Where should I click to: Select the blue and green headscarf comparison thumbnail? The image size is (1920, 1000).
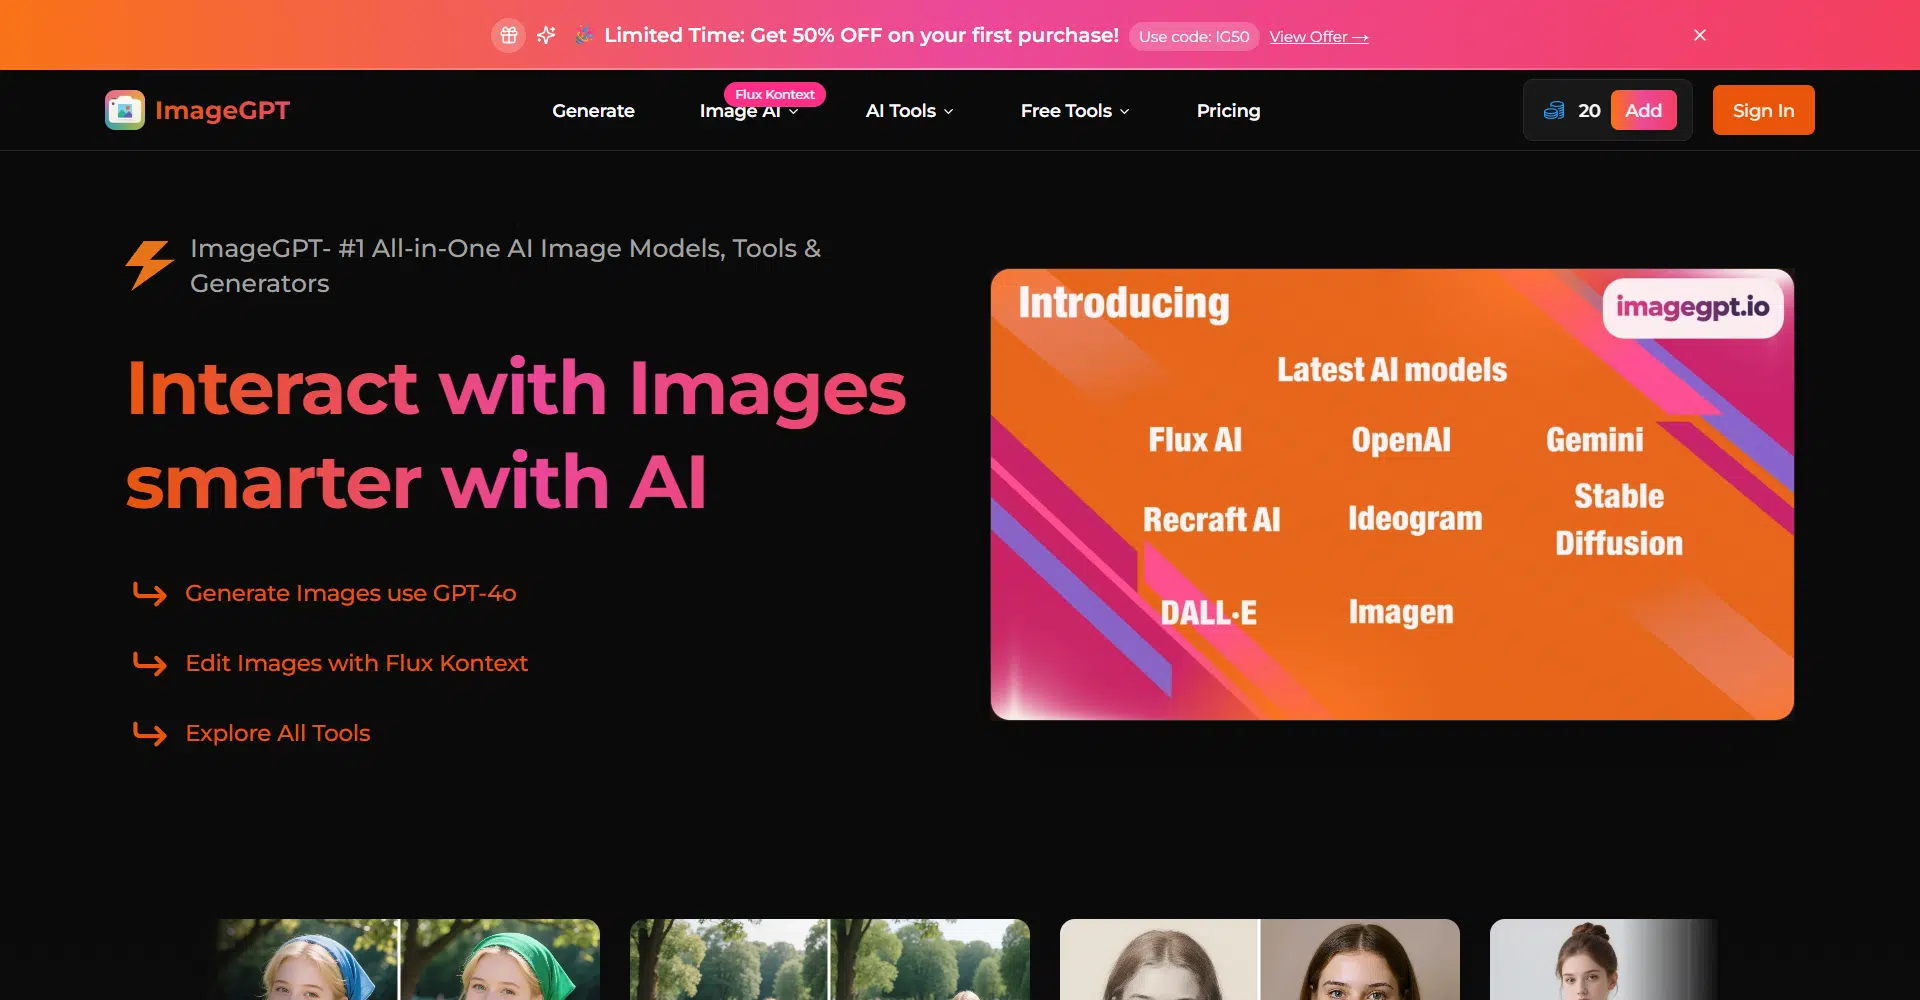pos(408,959)
